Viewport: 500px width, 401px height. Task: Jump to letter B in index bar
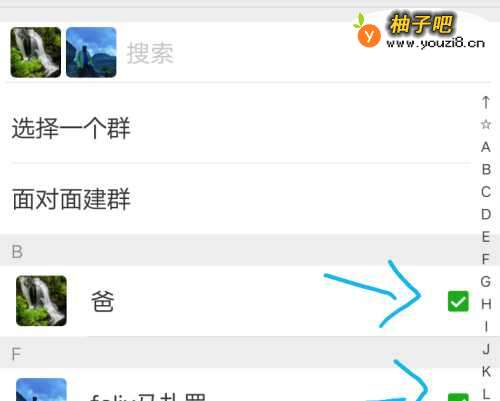(486, 169)
